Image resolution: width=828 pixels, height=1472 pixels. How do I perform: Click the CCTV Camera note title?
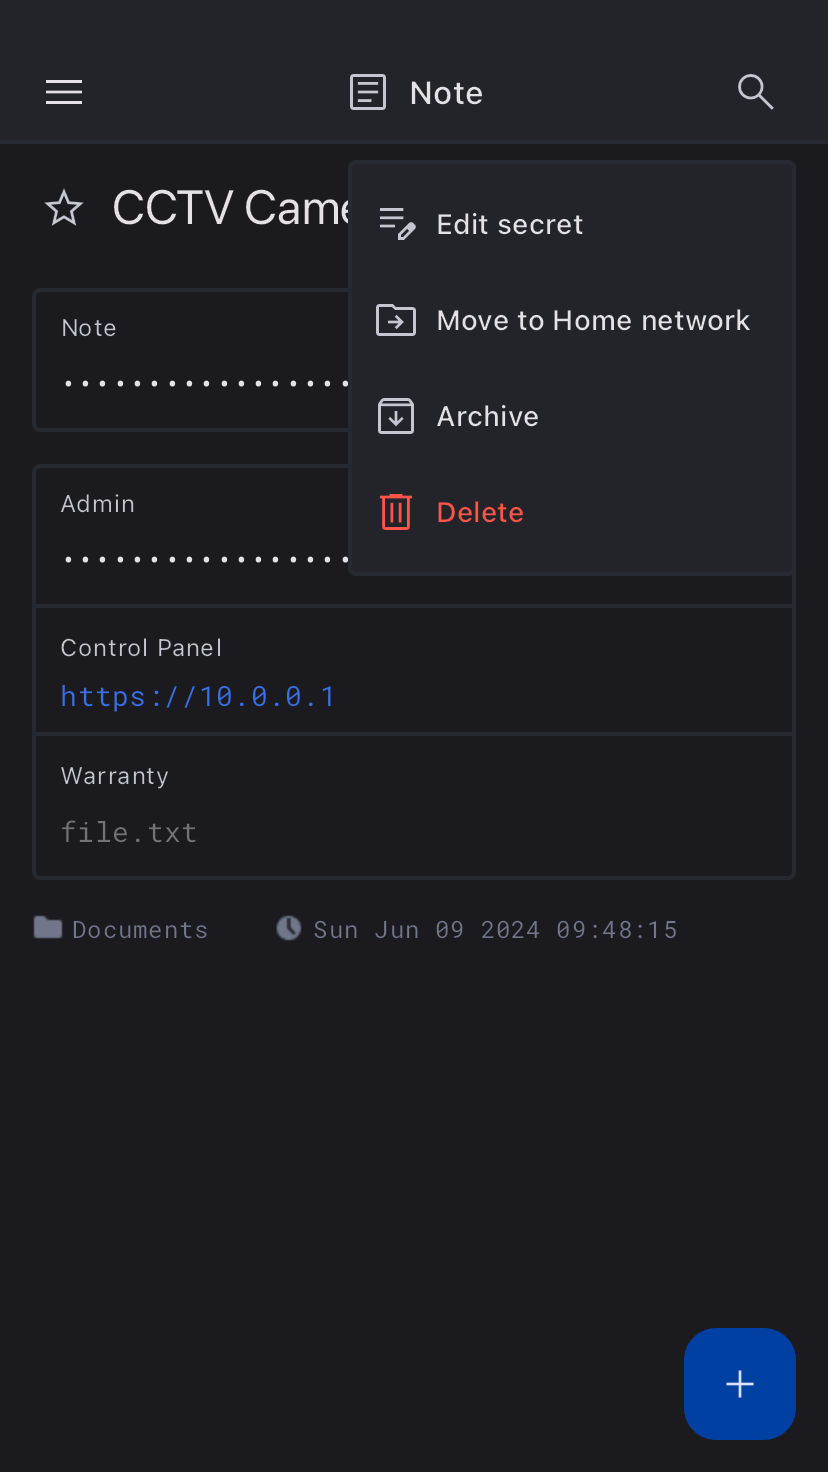232,209
